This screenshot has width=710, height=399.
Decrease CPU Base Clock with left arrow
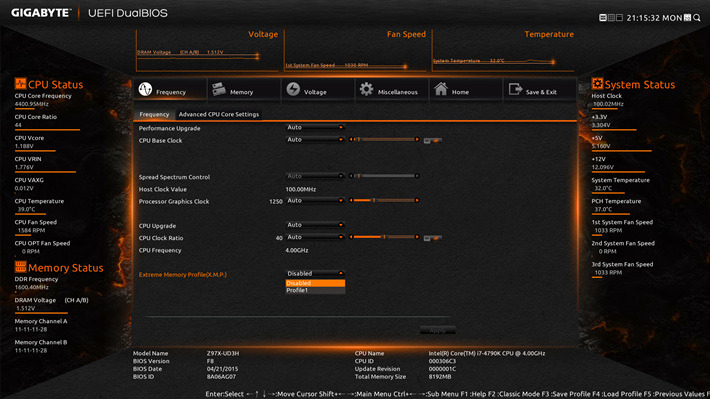(x=350, y=139)
